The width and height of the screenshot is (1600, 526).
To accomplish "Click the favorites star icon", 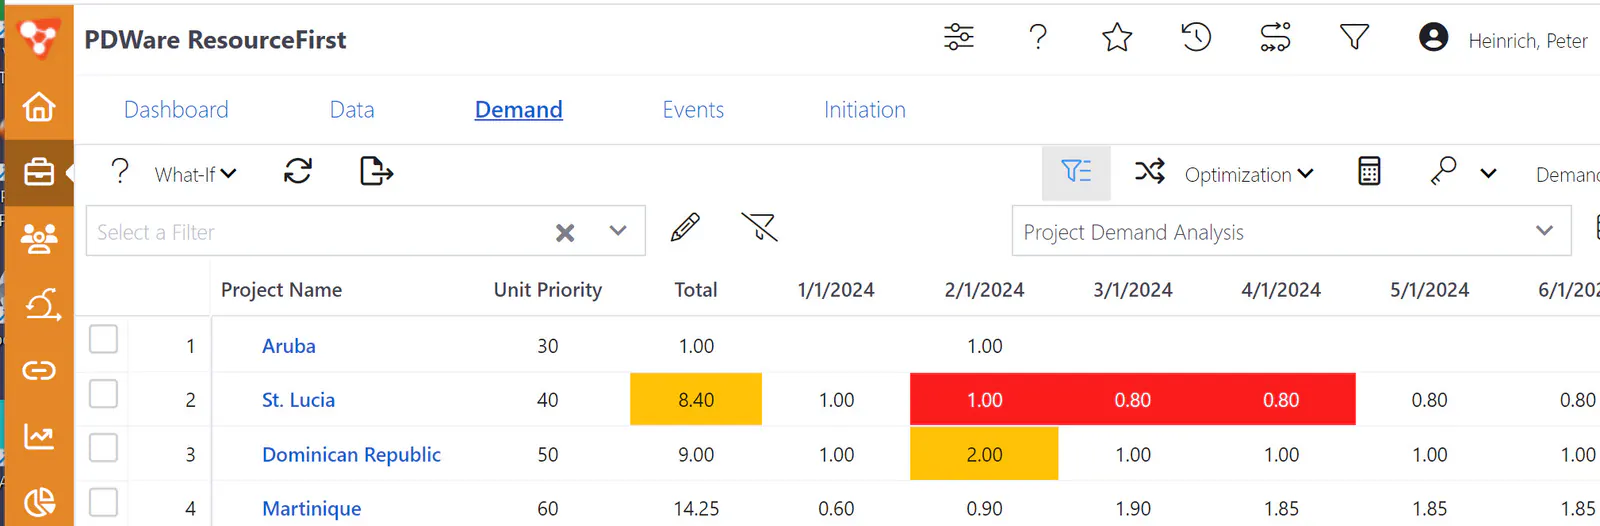I will tap(1117, 38).
